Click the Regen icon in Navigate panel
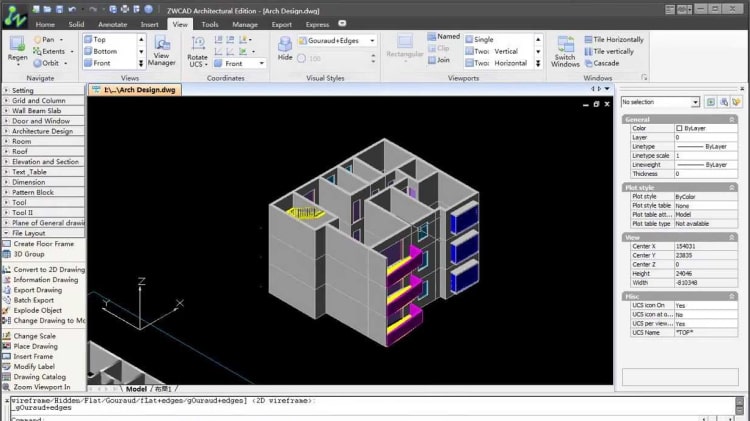This screenshot has width=750, height=421. pyautogui.click(x=17, y=47)
